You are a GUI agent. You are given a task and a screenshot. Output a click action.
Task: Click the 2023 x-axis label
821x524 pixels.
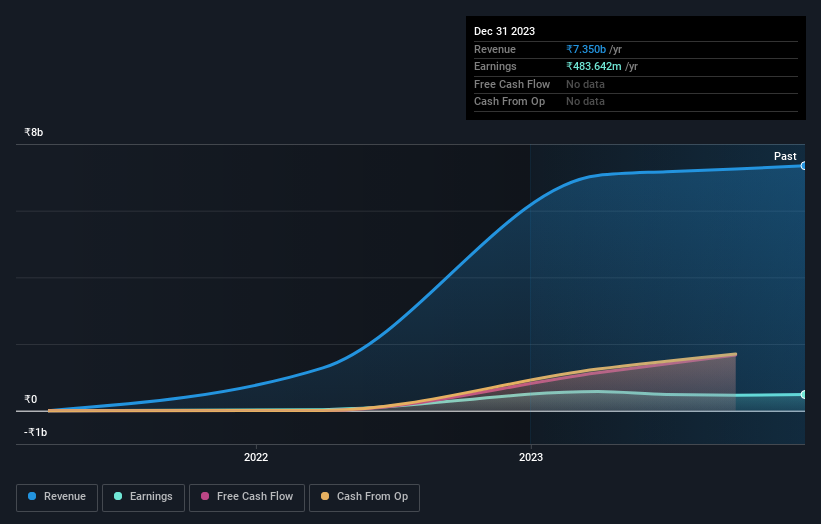(x=531, y=458)
